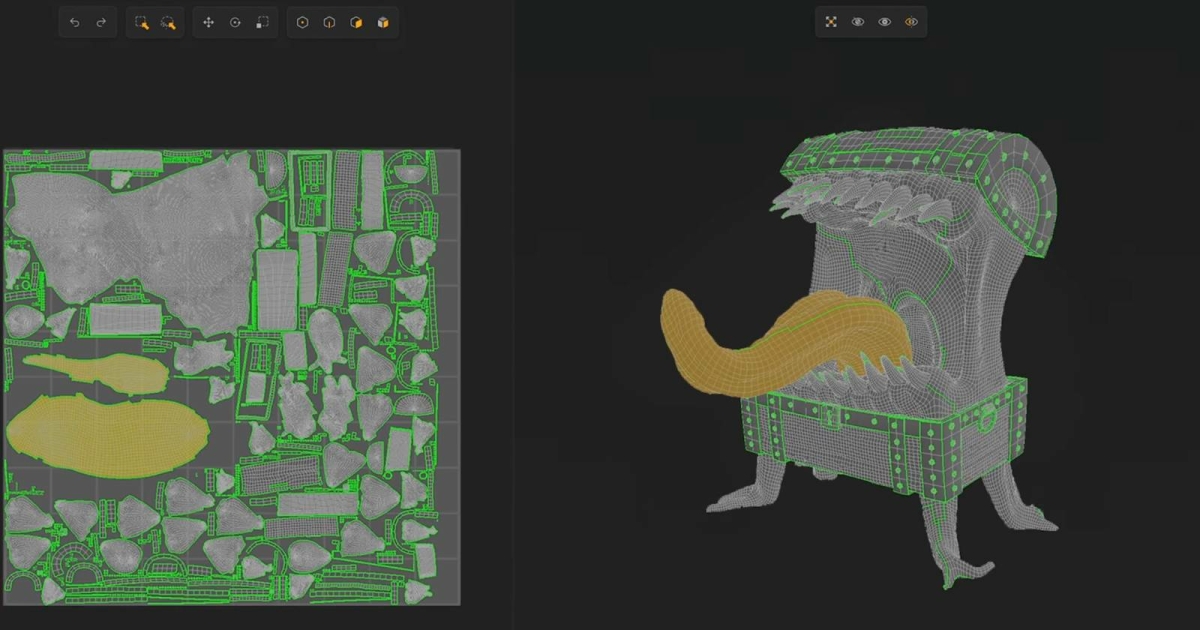Click the Redo arrow icon
The width and height of the screenshot is (1200, 630).
click(x=101, y=22)
